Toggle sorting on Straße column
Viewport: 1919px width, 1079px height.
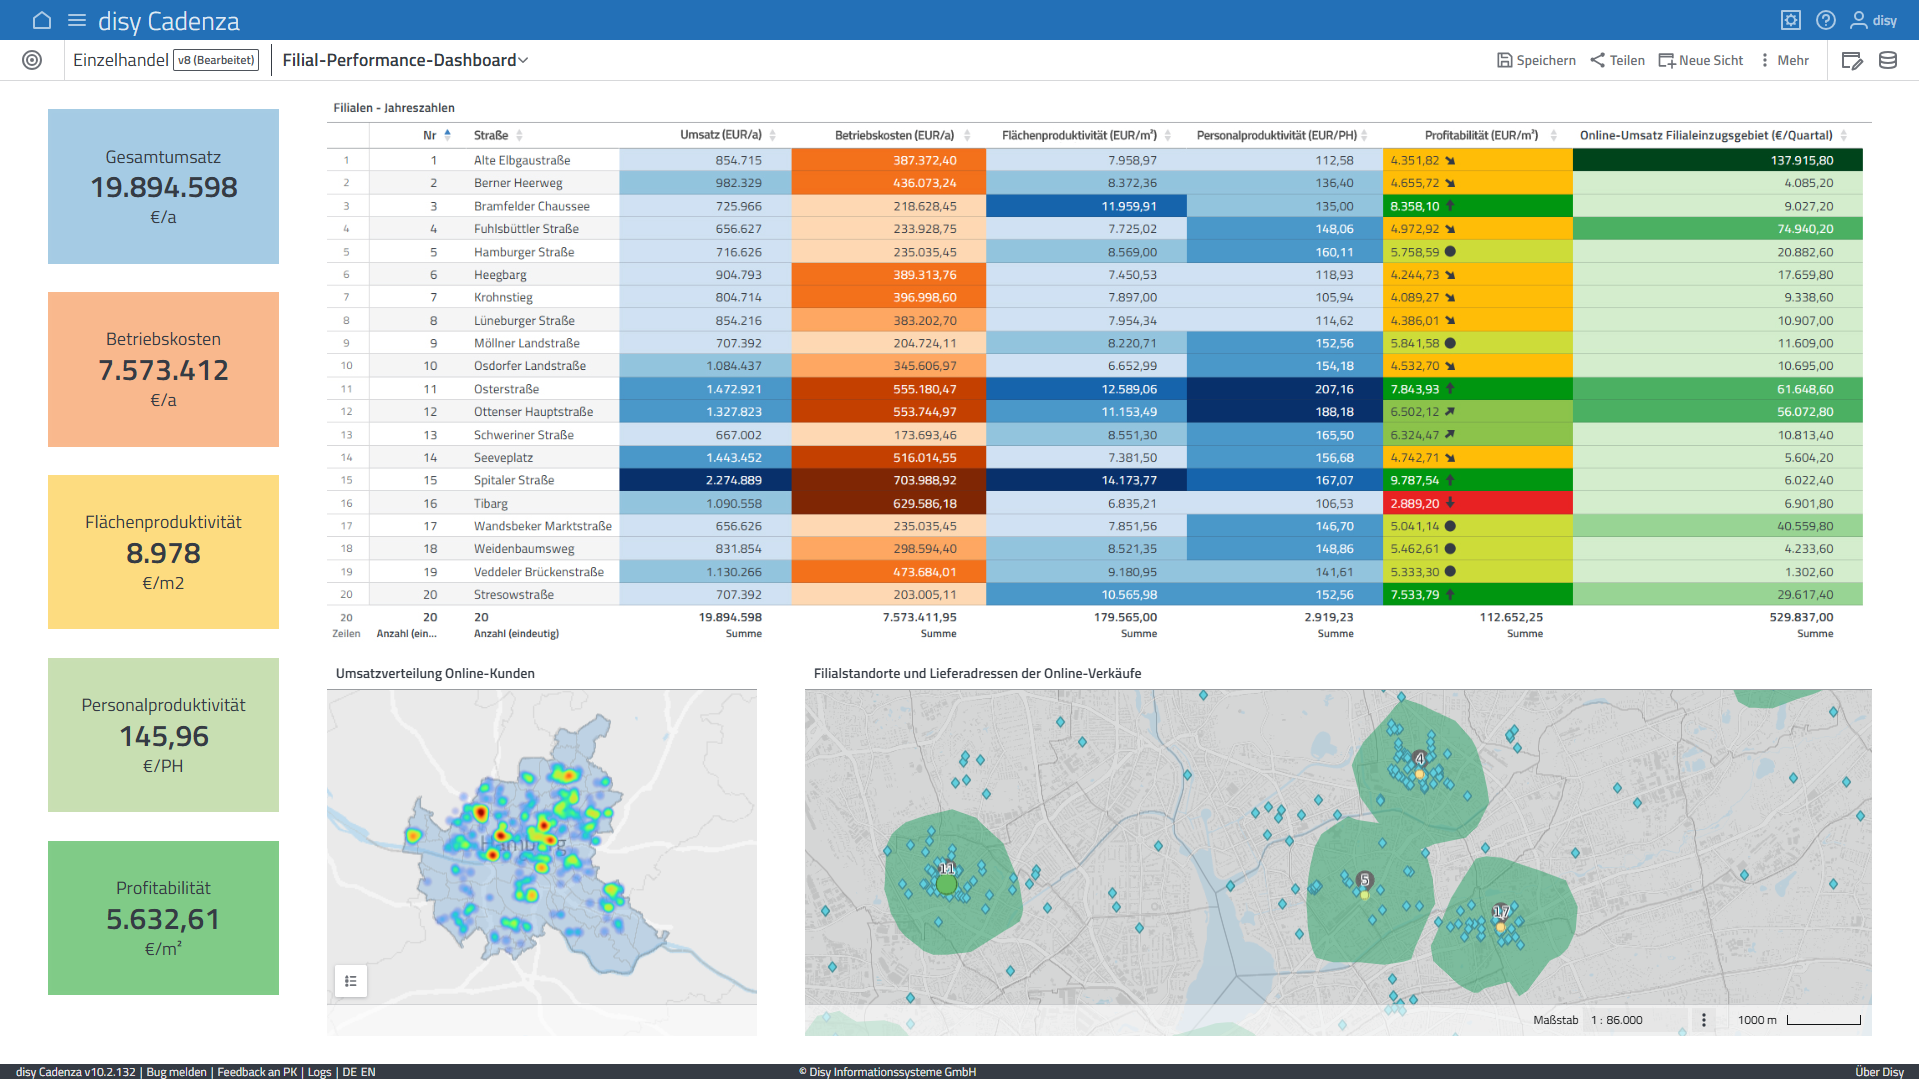(x=519, y=135)
